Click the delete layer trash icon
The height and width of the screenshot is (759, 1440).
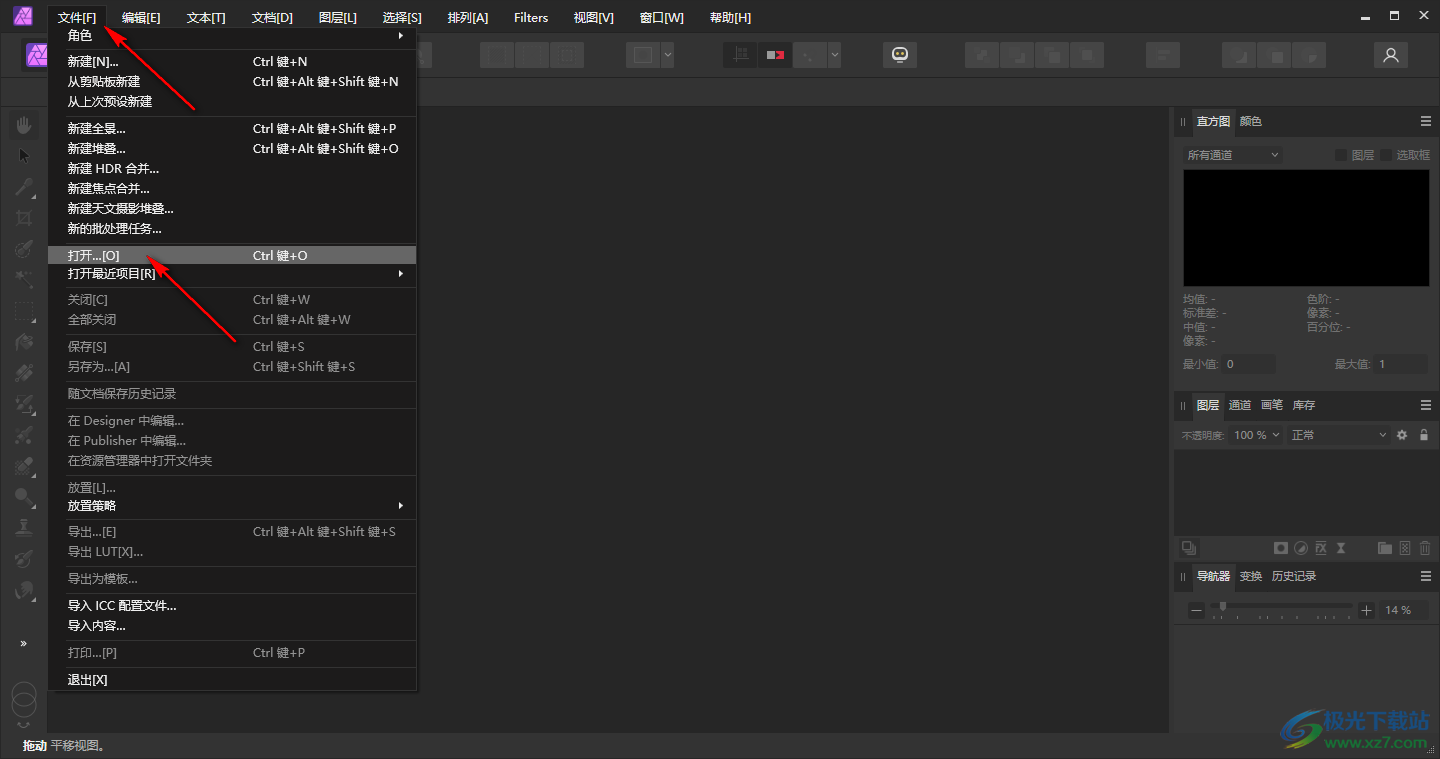[1425, 548]
